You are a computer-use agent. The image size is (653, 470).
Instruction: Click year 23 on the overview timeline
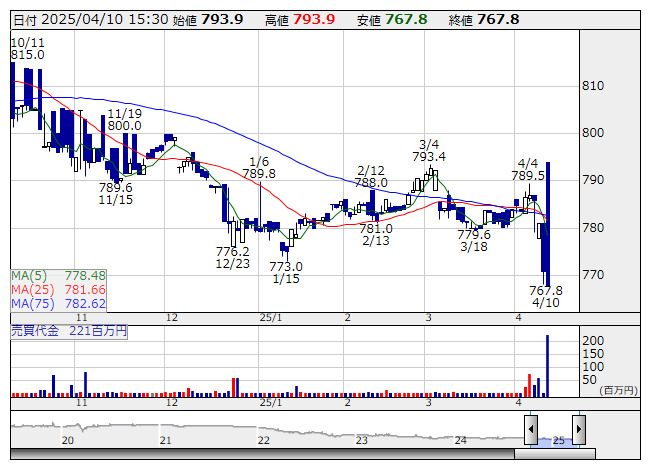click(x=361, y=440)
